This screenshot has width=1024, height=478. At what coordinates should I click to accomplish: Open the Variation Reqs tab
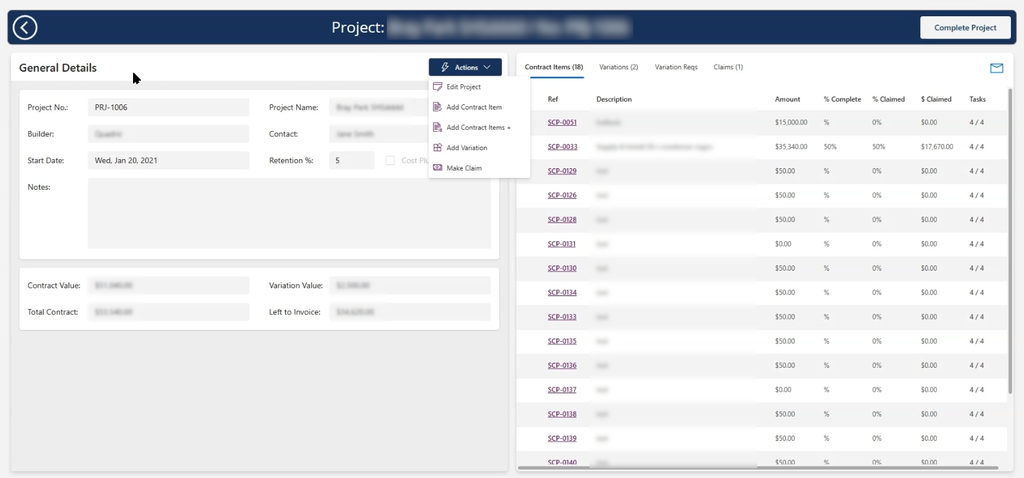click(676, 67)
